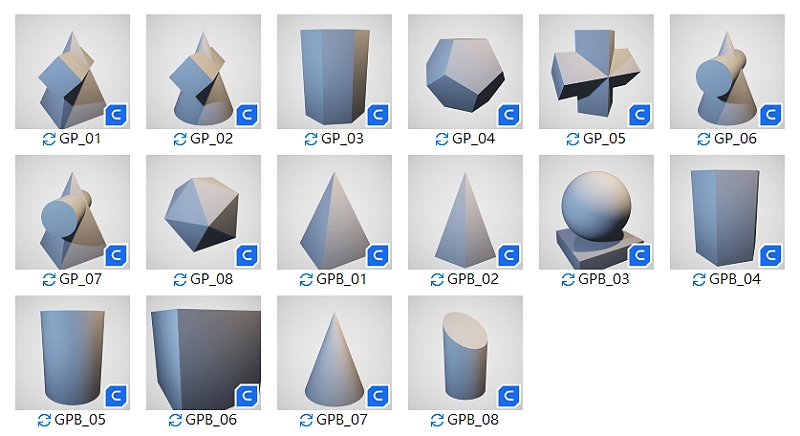
Task: Choose the GPB_07 cone thumbnail
Action: (x=335, y=353)
